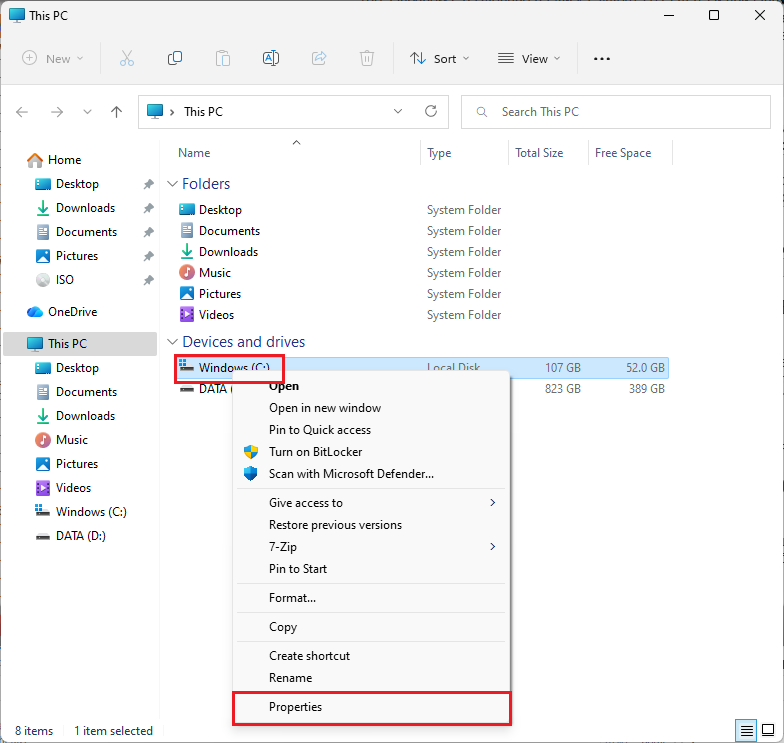Screen dimensions: 784x743
Task: Click the Cut scissors icon in toolbar
Action: coord(127,59)
